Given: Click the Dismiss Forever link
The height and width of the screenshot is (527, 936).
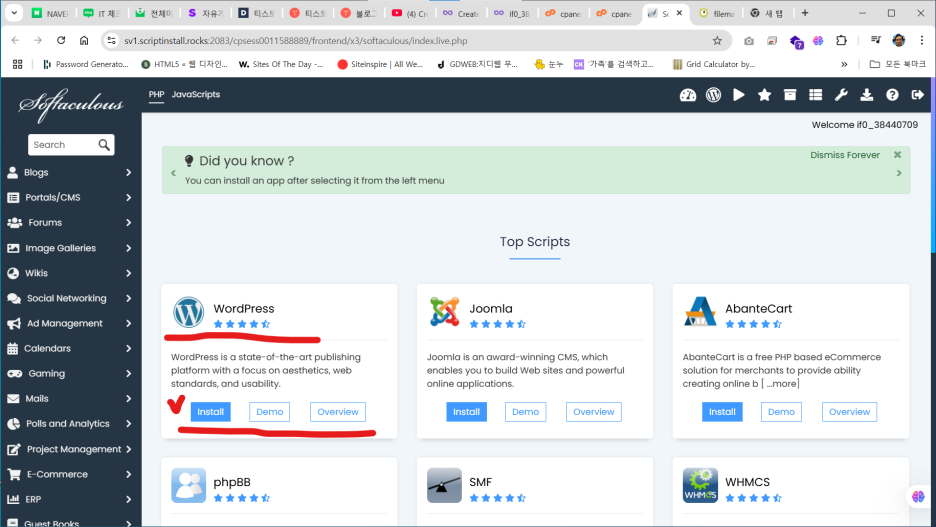Looking at the screenshot, I should 845,155.
